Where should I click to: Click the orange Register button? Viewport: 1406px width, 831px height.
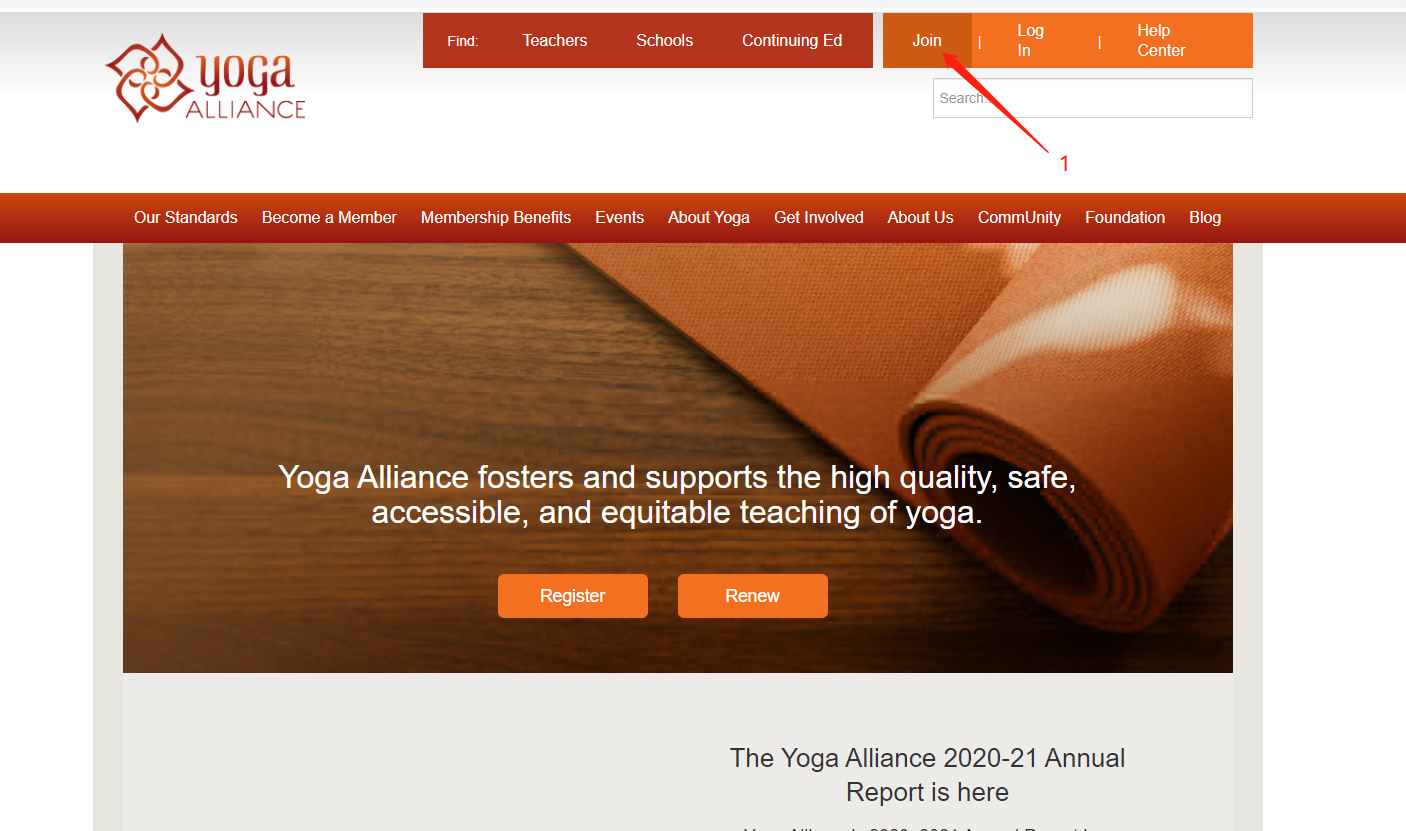pos(573,596)
